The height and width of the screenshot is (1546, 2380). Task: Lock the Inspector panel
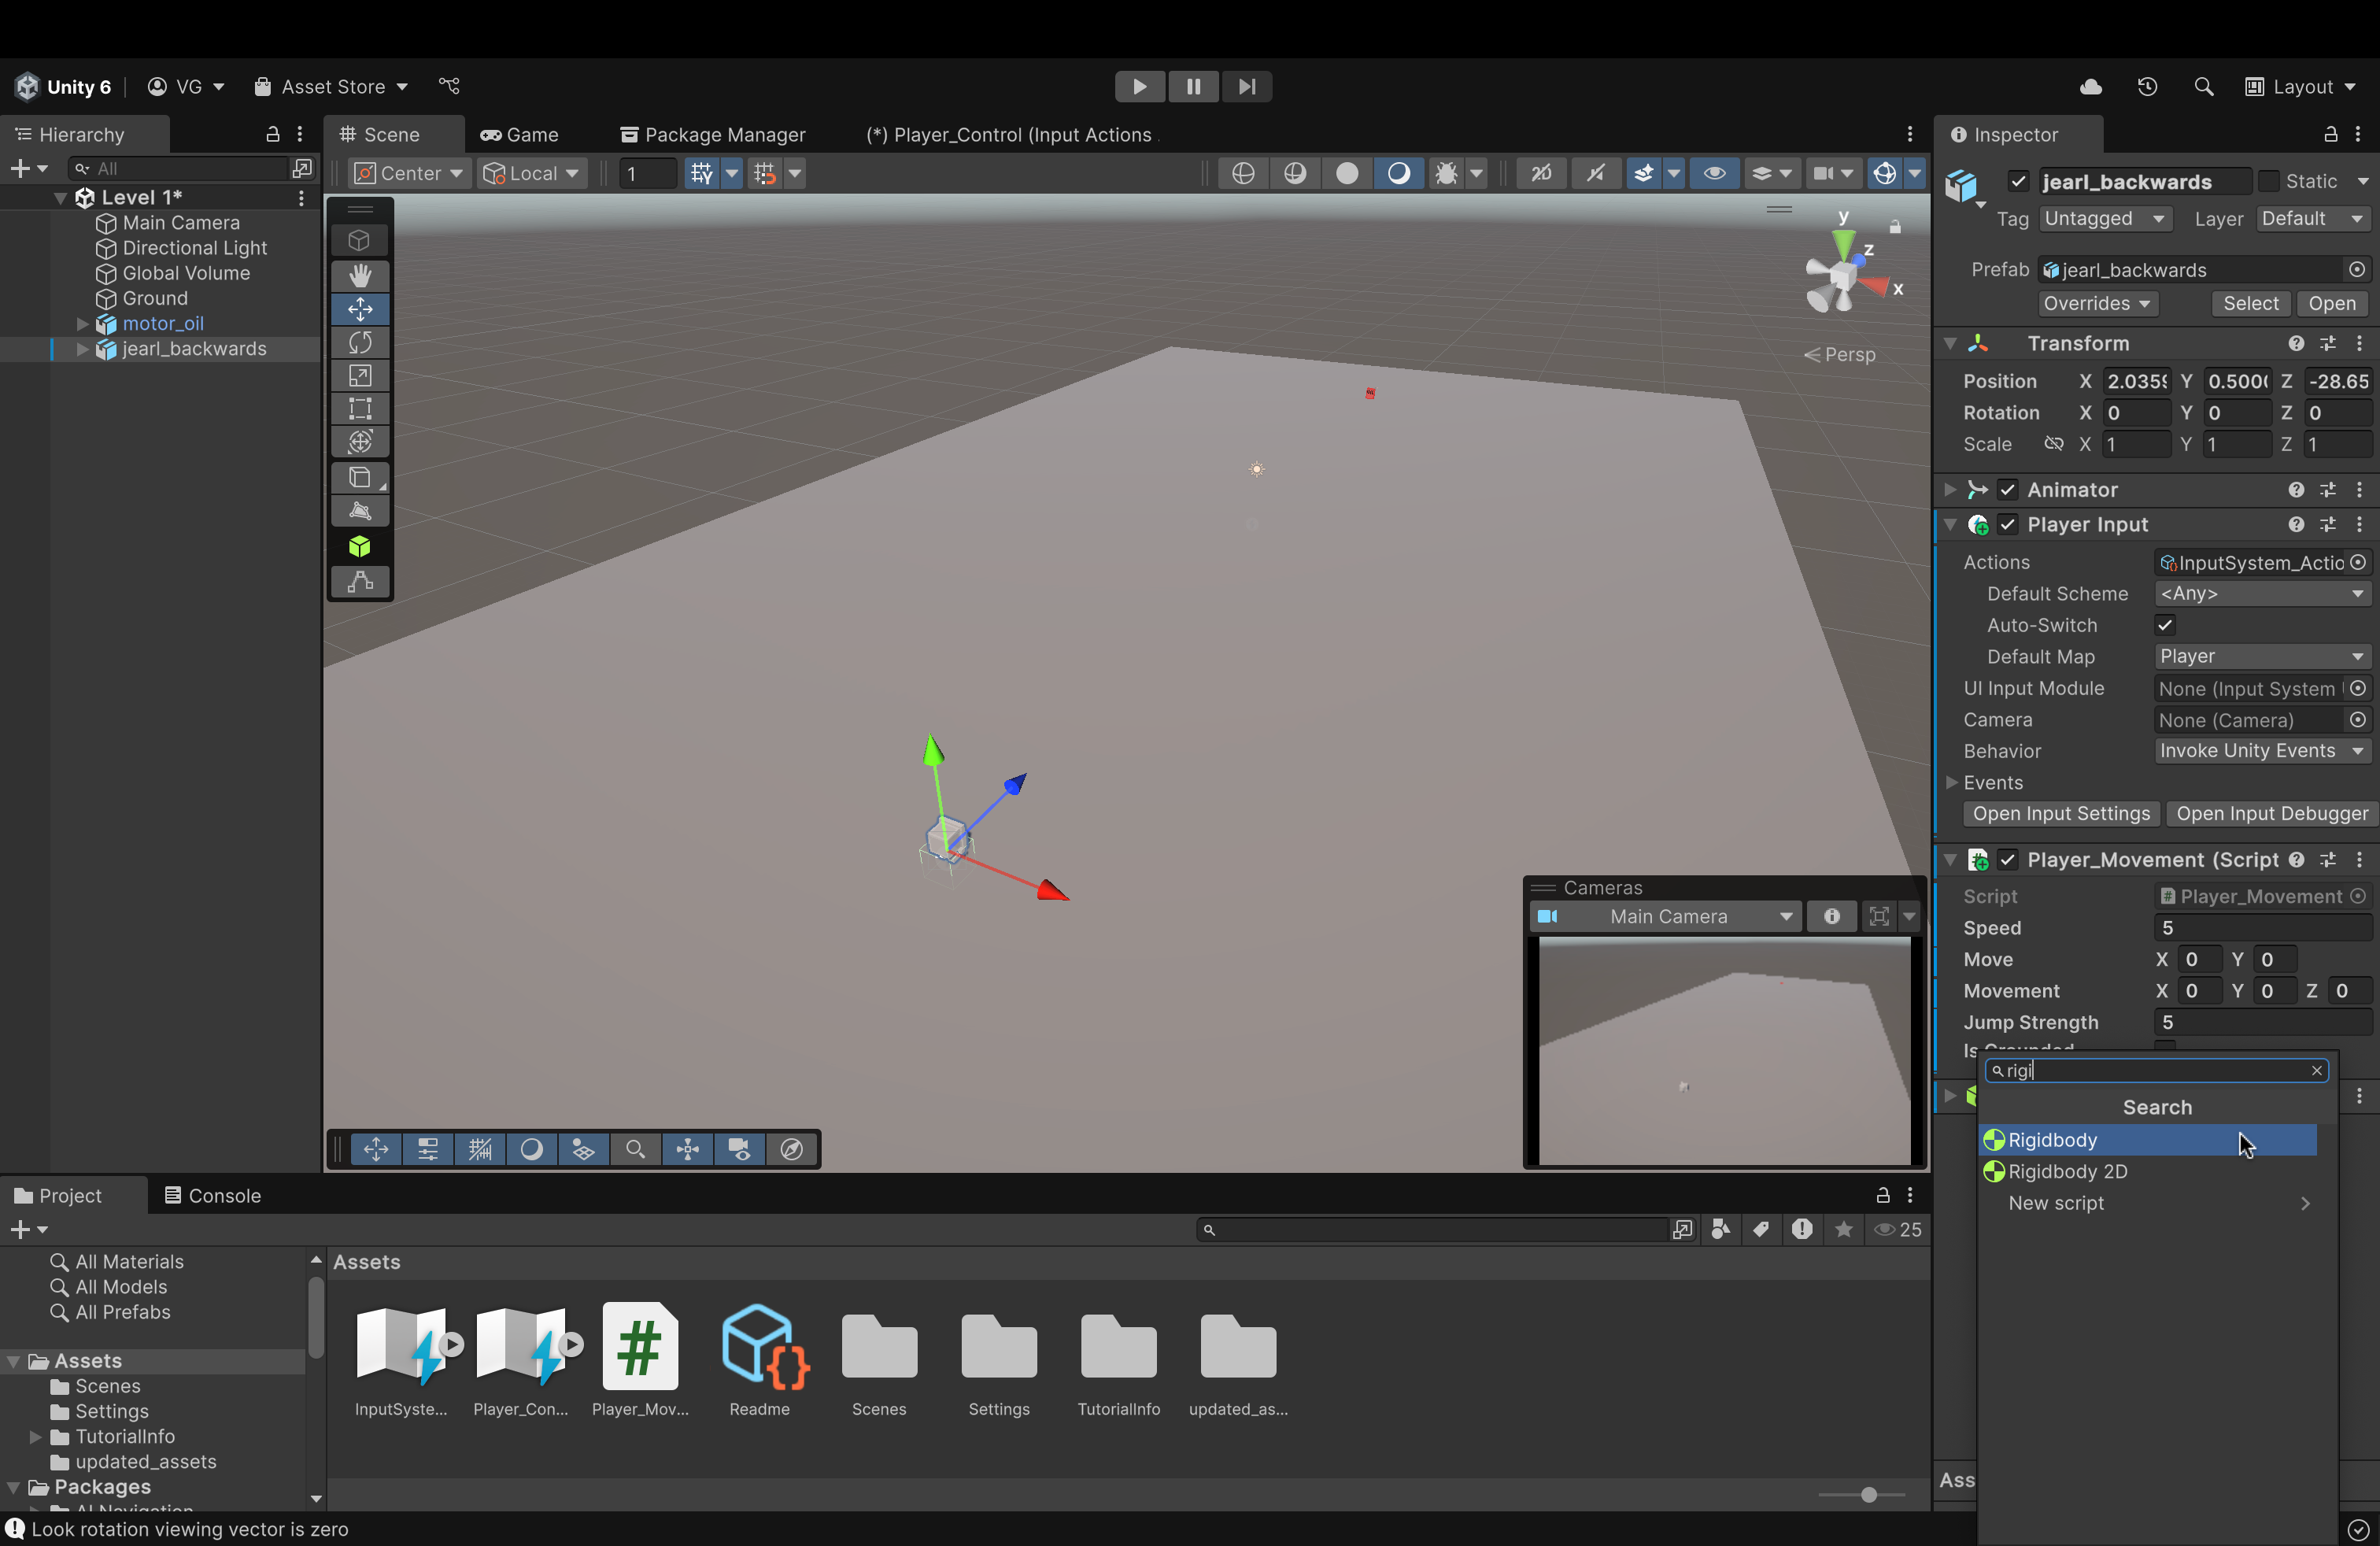tap(2331, 134)
